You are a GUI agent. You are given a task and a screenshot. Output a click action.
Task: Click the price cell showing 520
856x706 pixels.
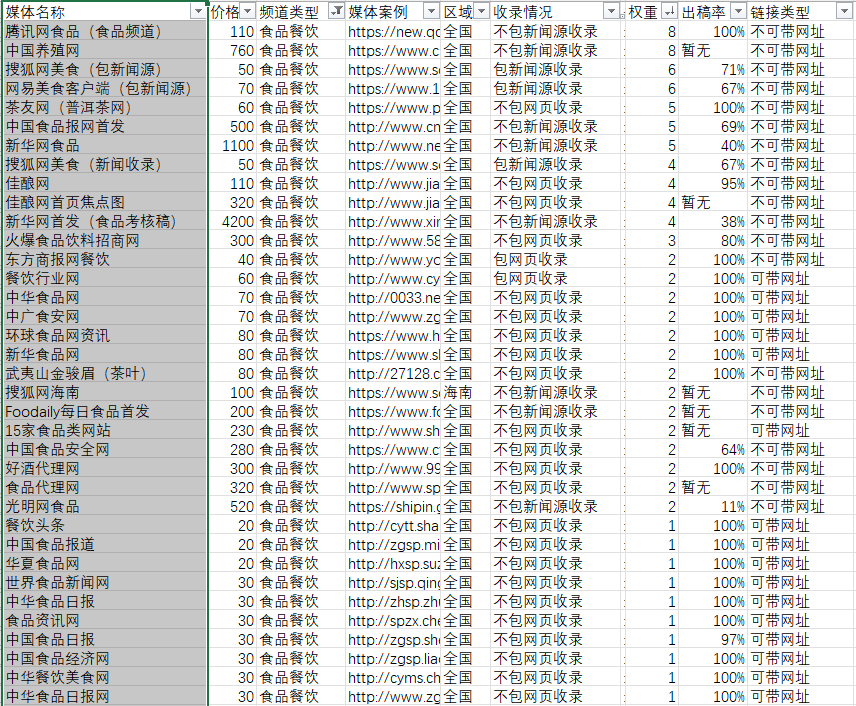coord(233,507)
